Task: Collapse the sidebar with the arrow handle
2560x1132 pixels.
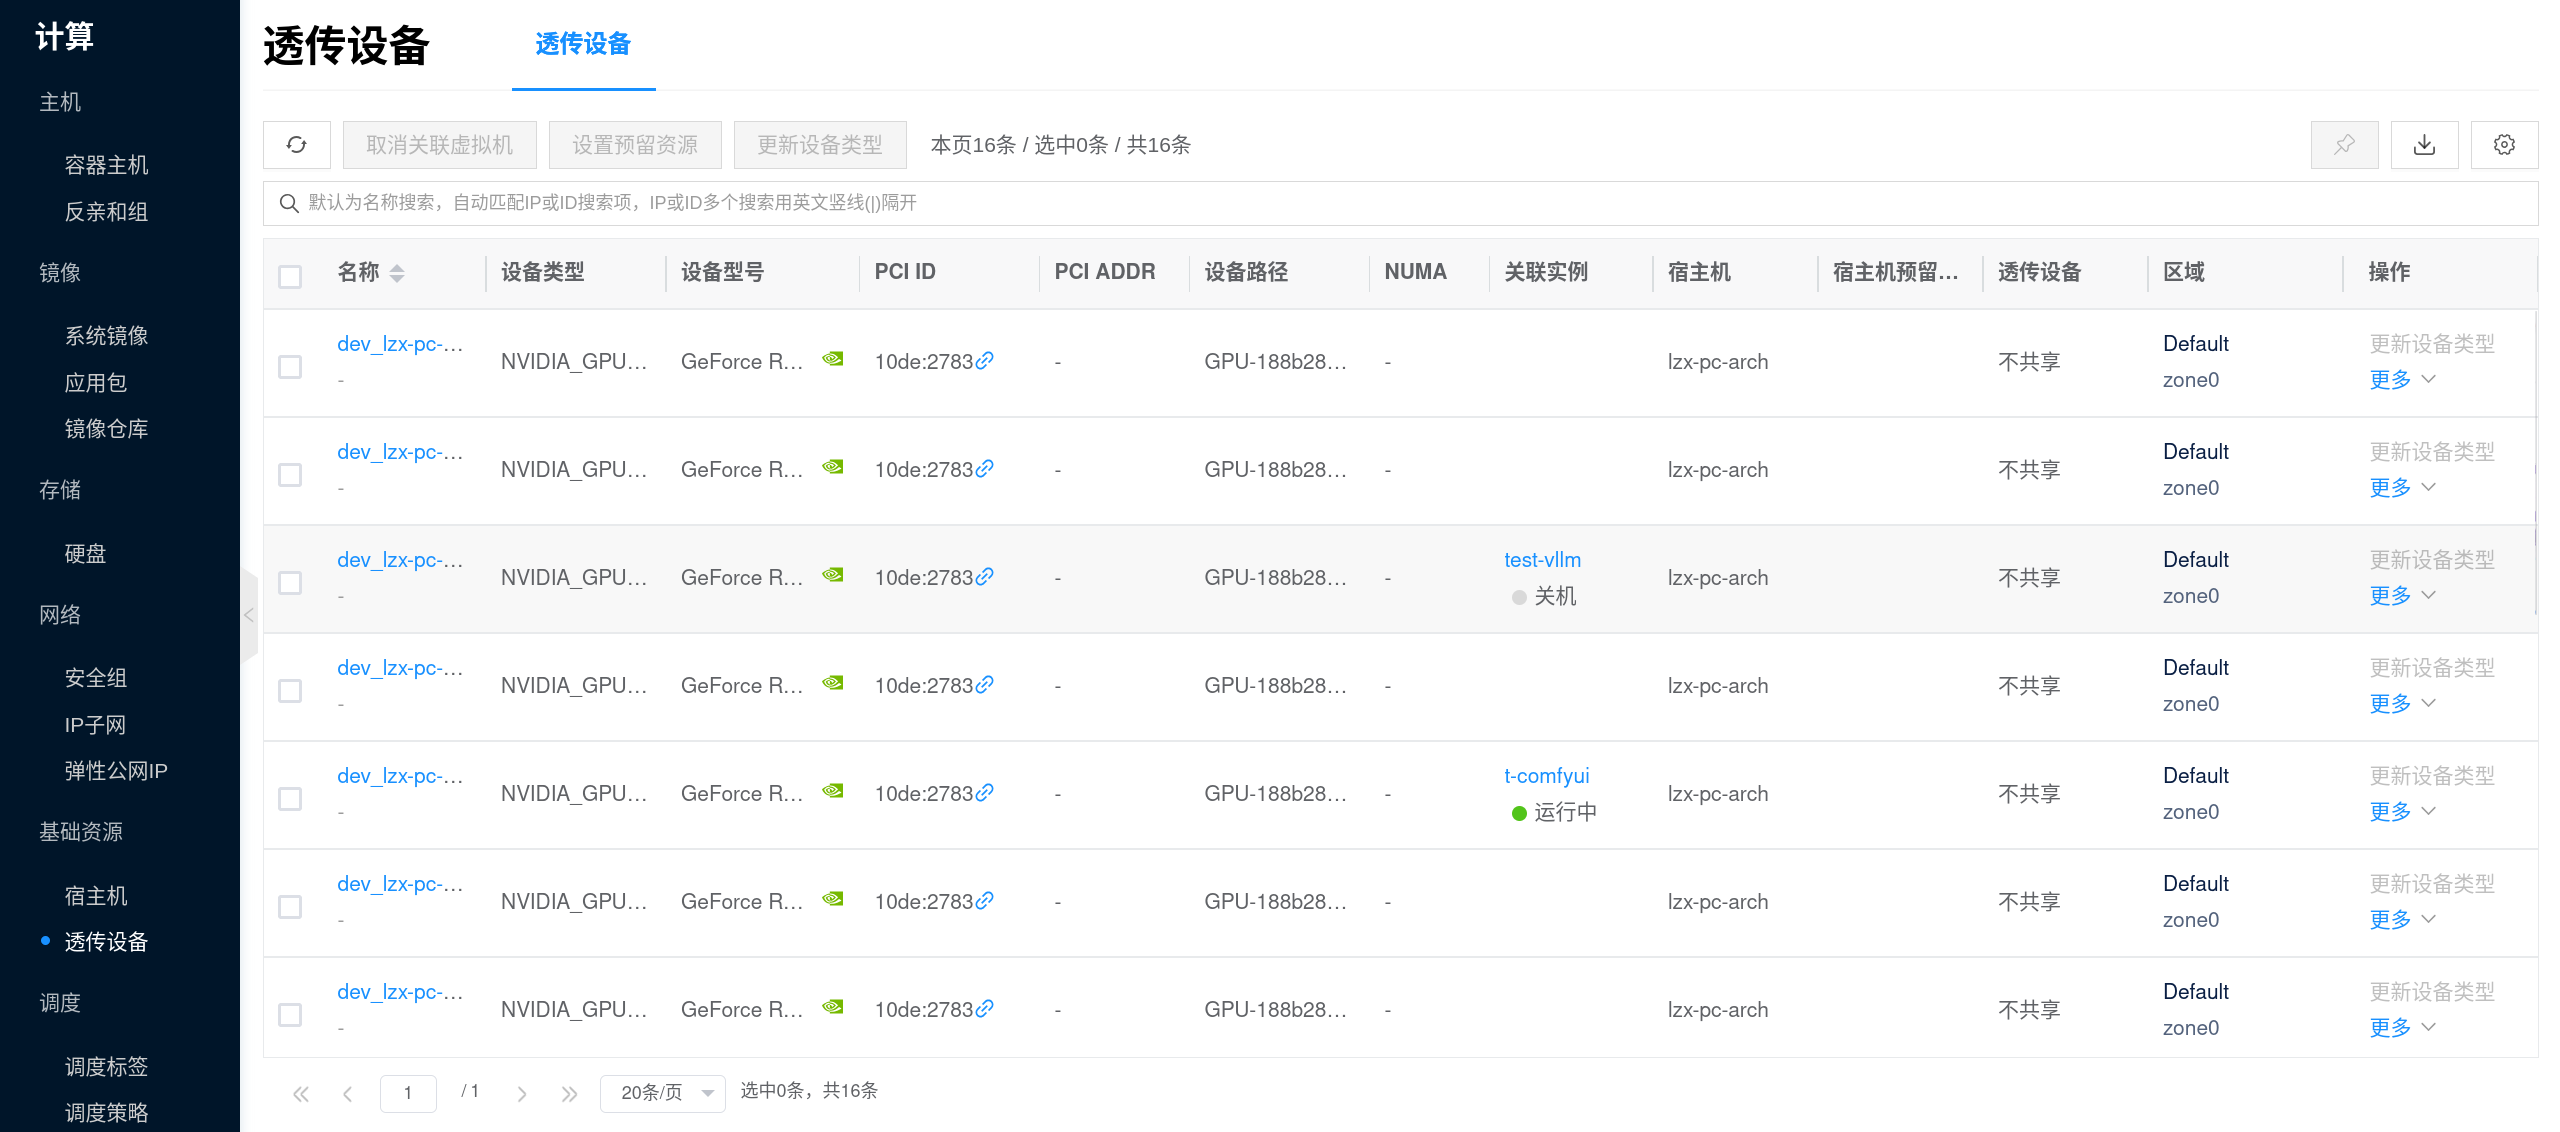Action: coord(249,615)
